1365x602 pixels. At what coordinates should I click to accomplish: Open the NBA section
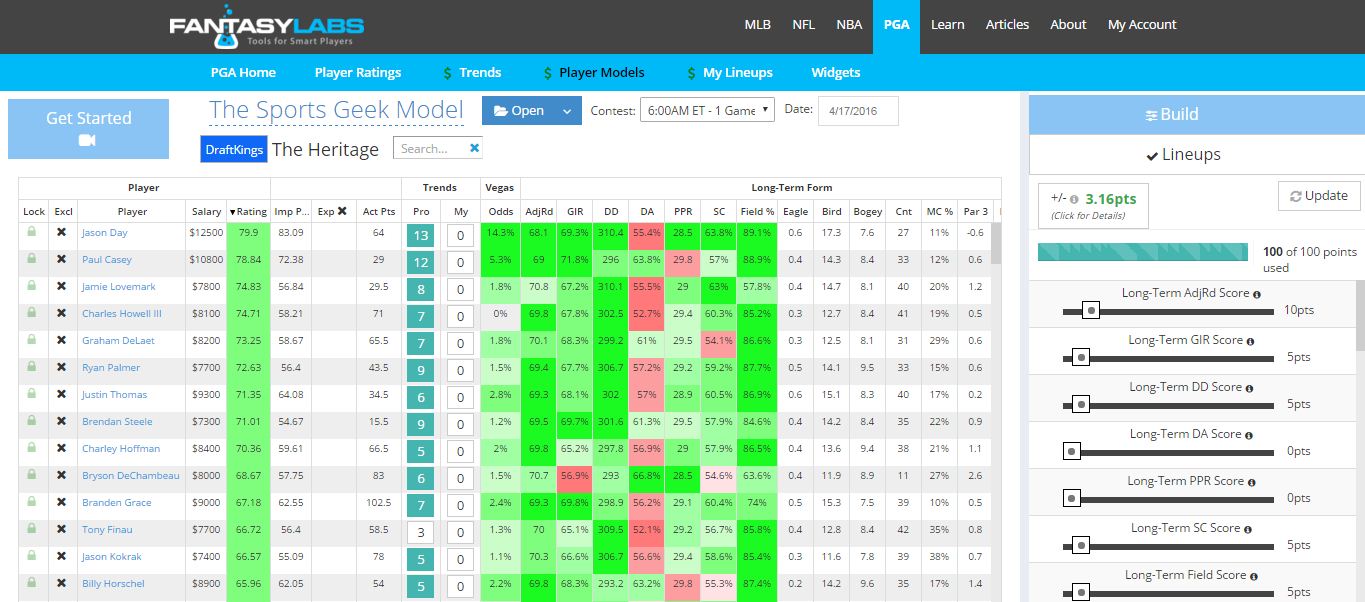(x=849, y=25)
